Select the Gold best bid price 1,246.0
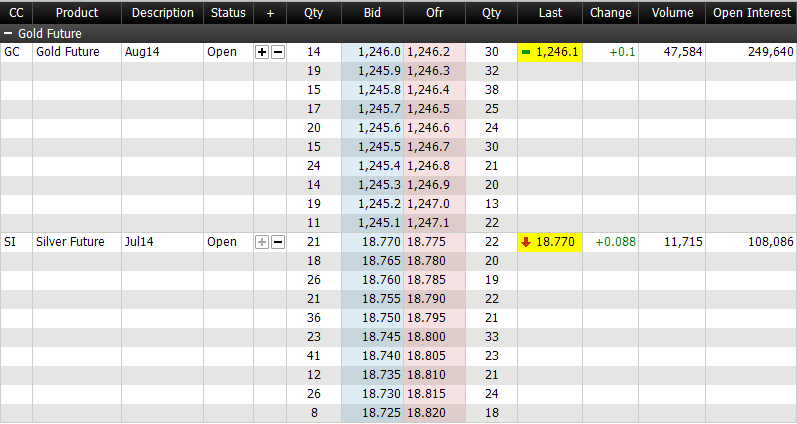The width and height of the screenshot is (797, 424). pyautogui.click(x=379, y=52)
